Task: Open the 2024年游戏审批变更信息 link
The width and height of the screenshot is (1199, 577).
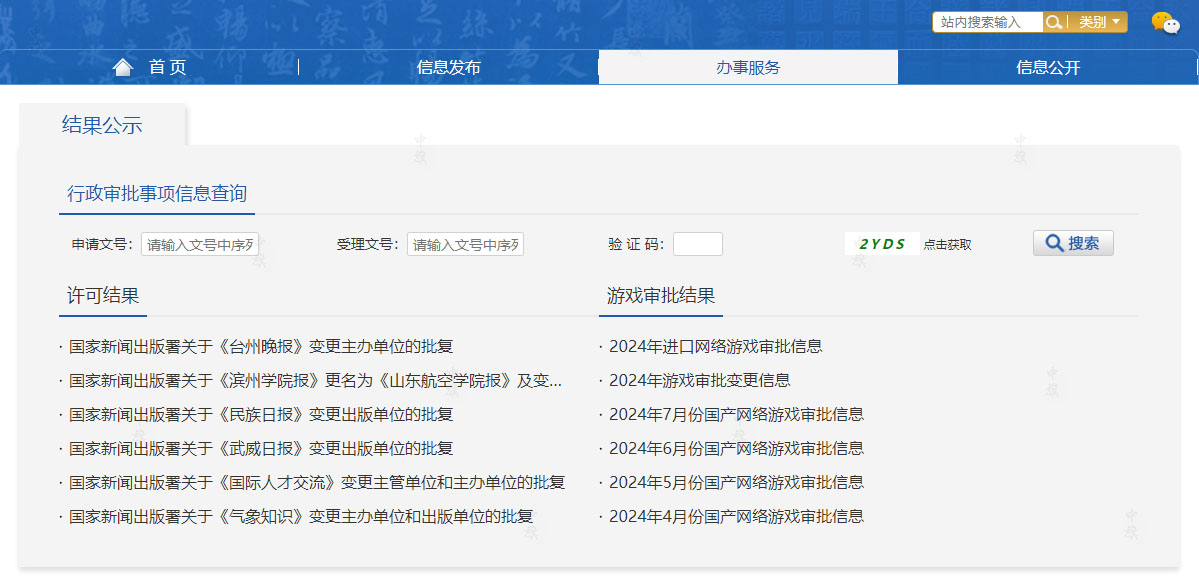Action: [x=700, y=380]
